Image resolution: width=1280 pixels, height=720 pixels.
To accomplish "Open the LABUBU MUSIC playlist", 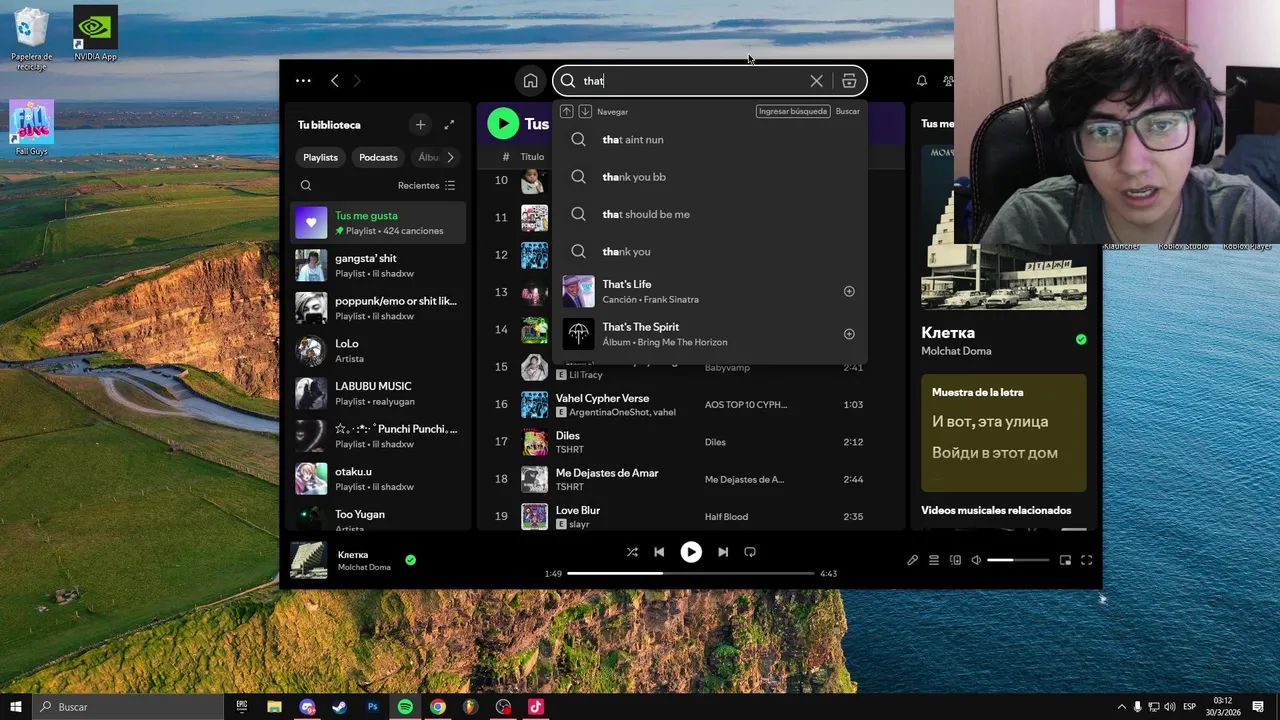I will click(378, 394).
